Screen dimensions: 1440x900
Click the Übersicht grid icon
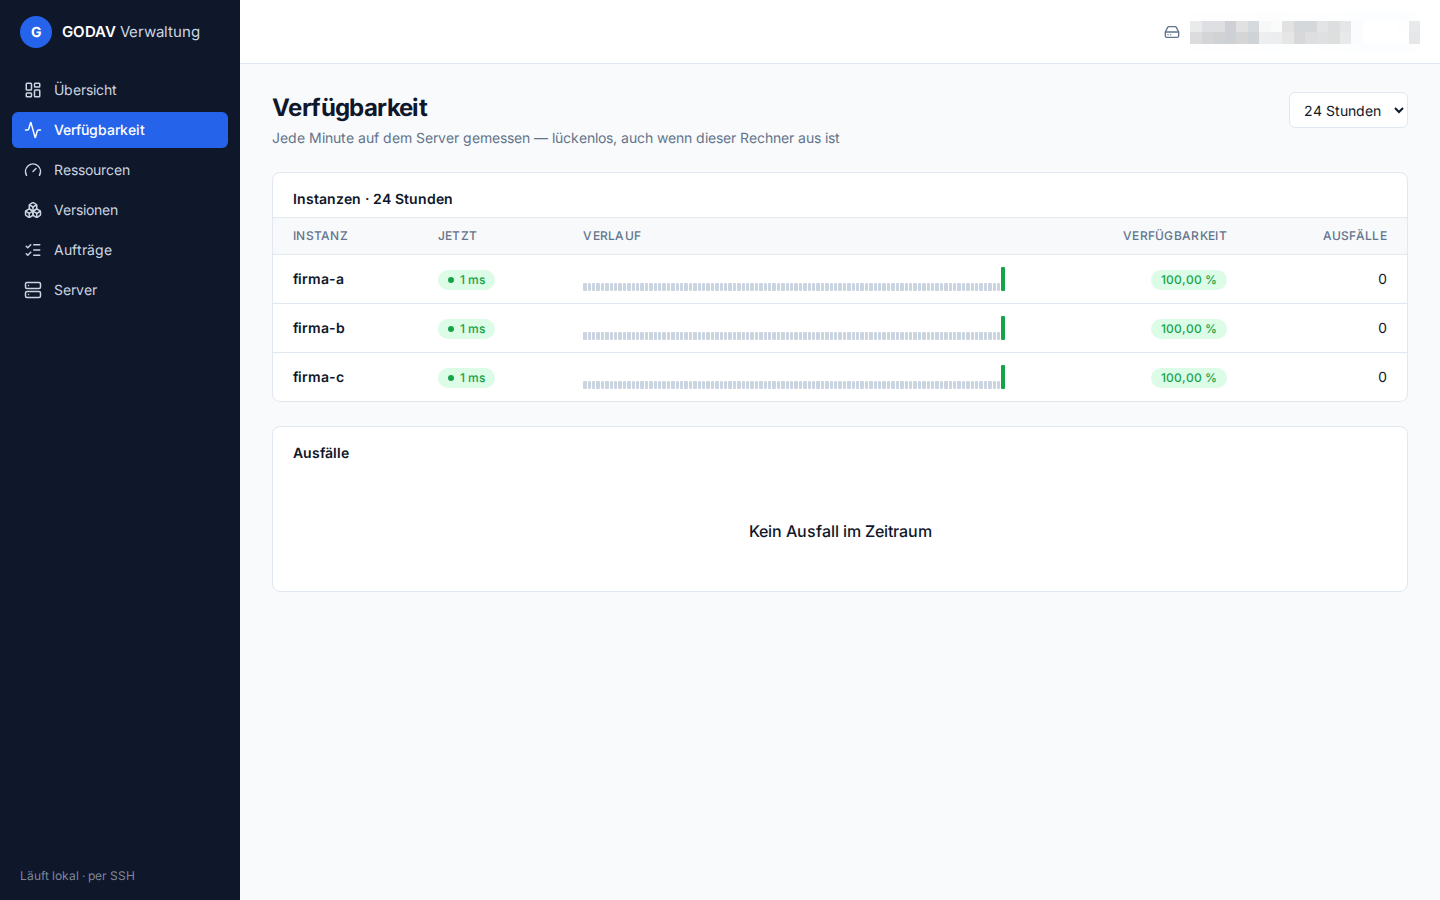[33, 90]
